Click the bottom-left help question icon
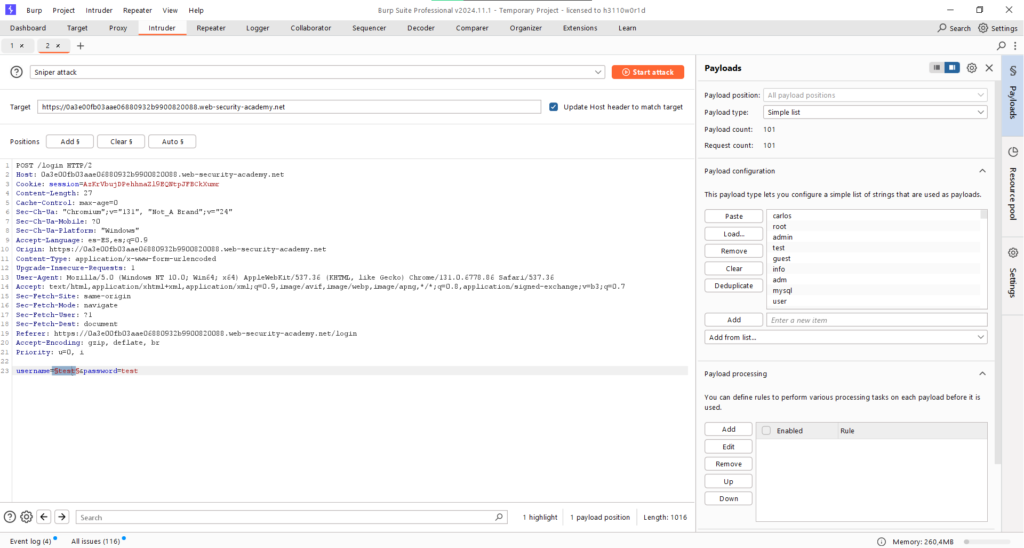 point(10,517)
